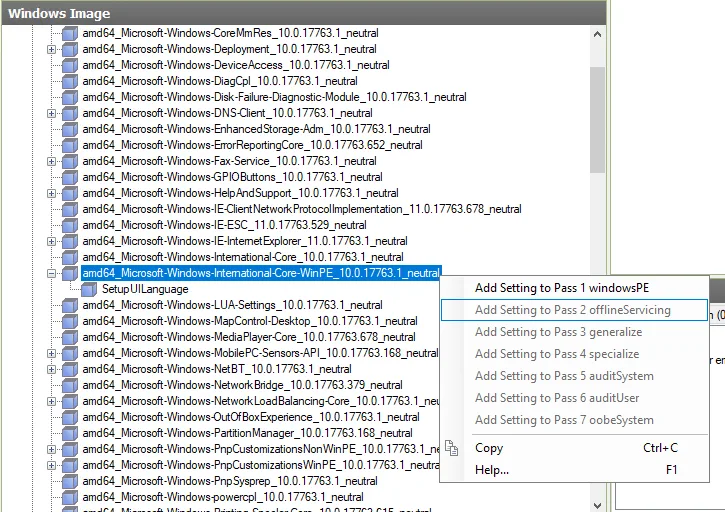Image resolution: width=725 pixels, height=512 pixels.
Task: Click the Copy icon in context menu
Action: point(451,448)
